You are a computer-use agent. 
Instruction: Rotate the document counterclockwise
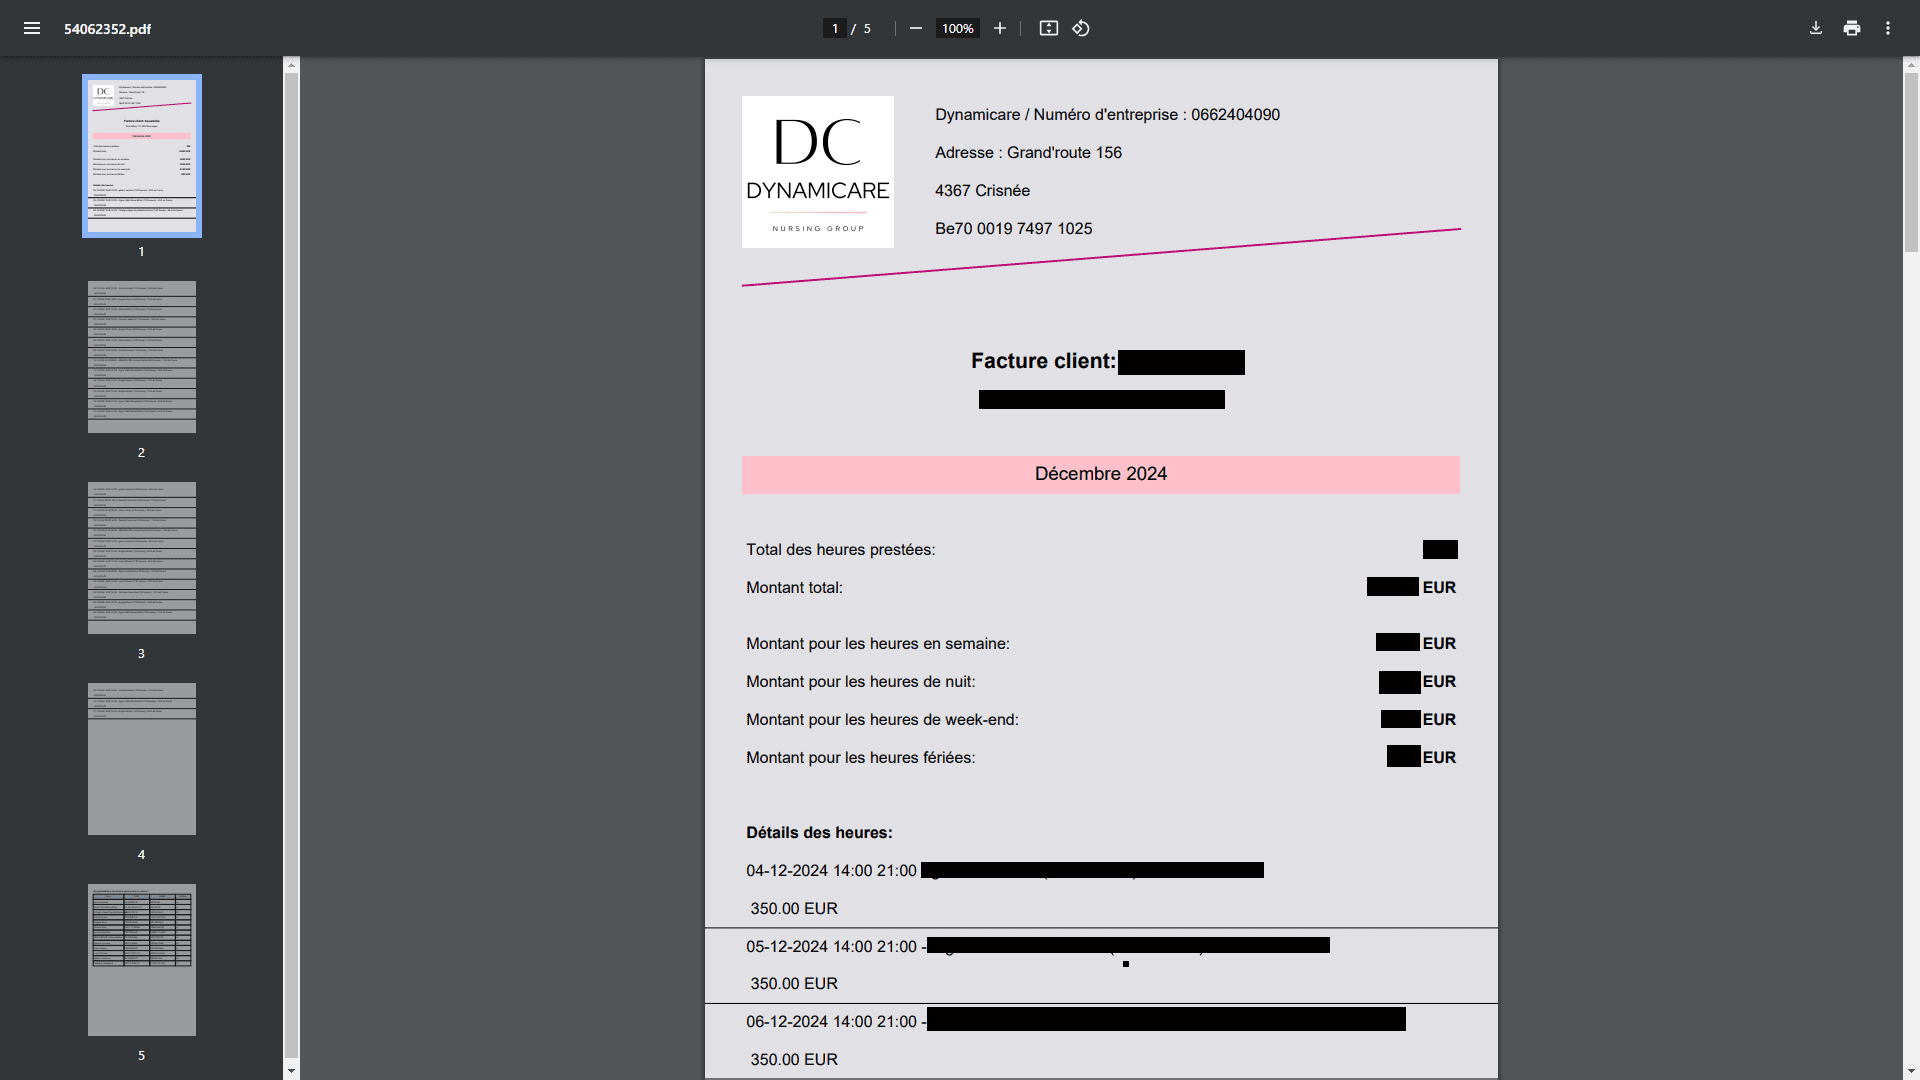1081,28
